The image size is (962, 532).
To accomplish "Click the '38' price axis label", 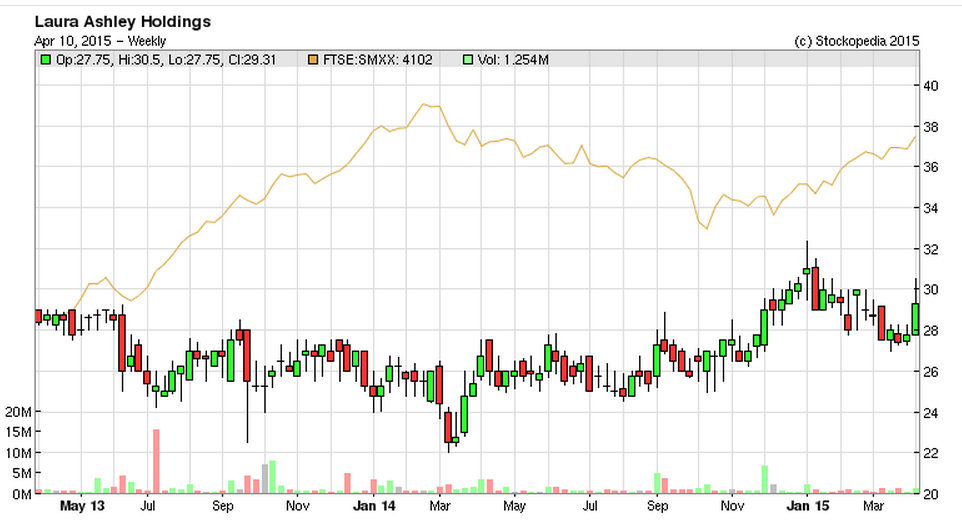I will pos(931,127).
